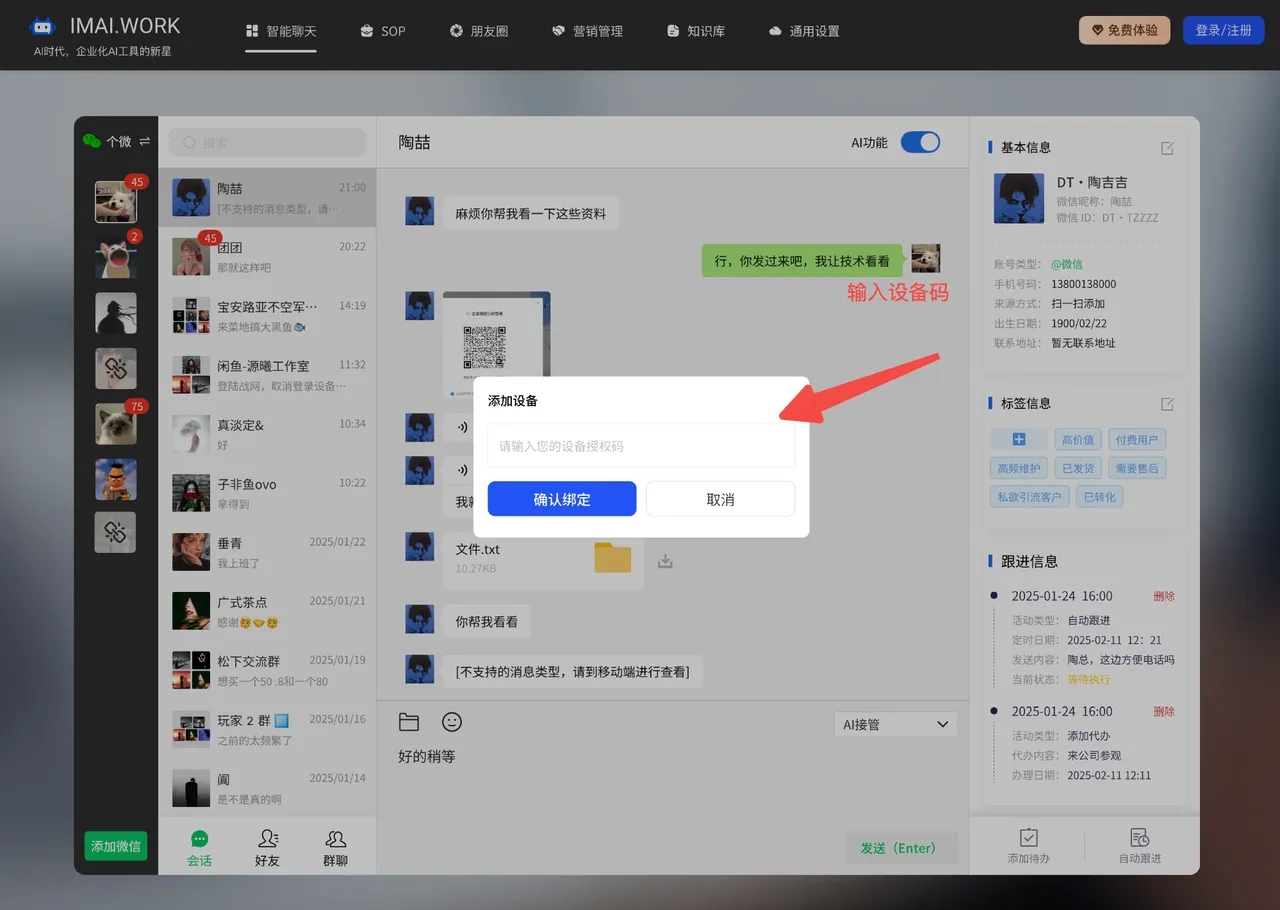This screenshot has width=1280, height=910.
Task: Download the 文件.txt attachment
Action: click(665, 561)
